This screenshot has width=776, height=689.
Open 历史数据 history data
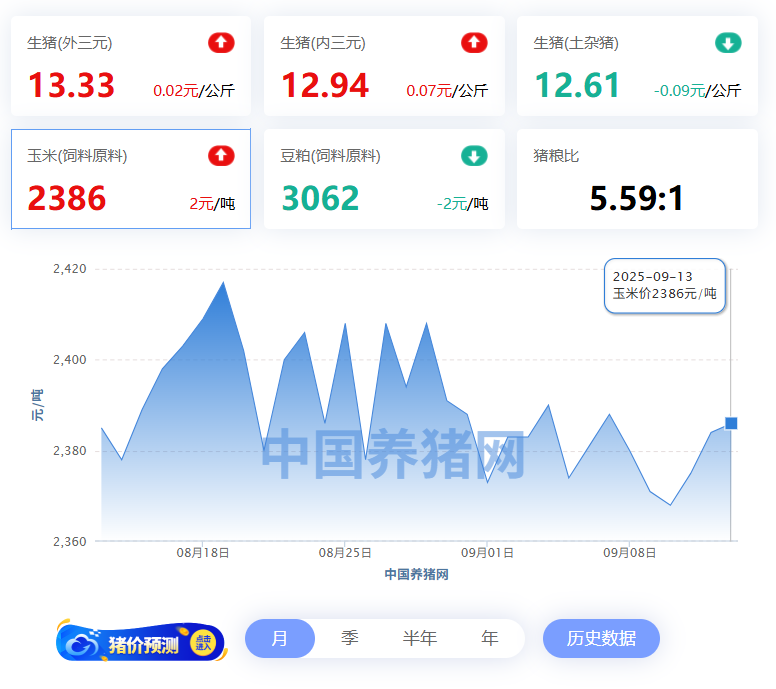tap(601, 639)
